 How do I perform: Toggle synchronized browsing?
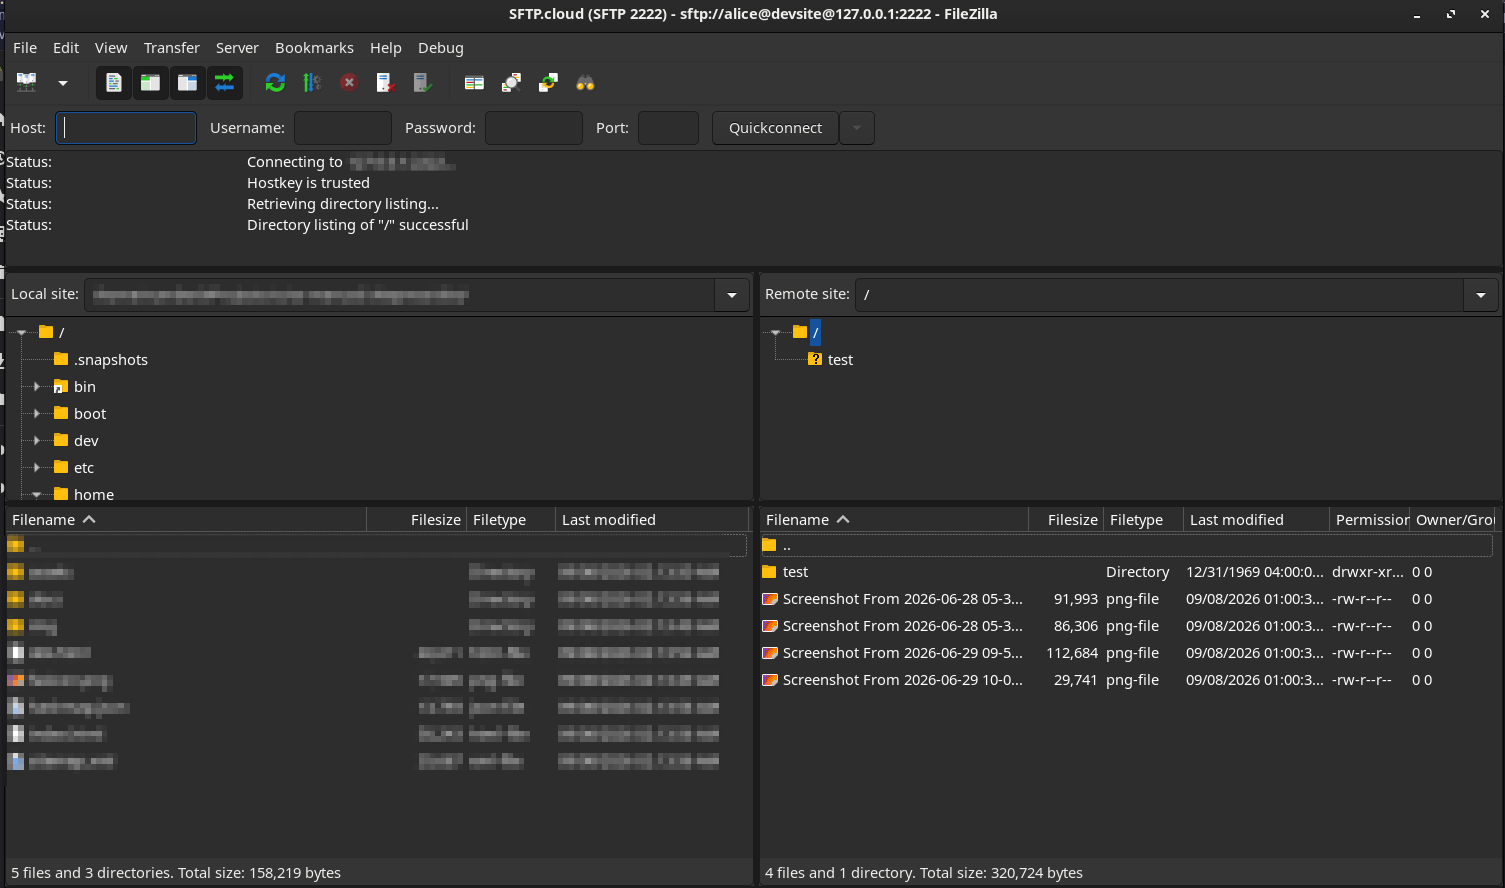pos(549,83)
